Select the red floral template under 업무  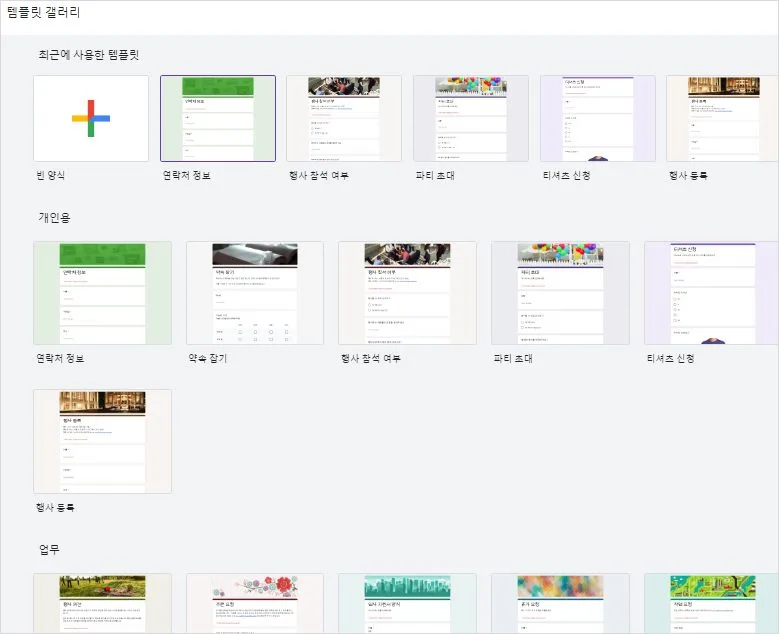pos(255,603)
